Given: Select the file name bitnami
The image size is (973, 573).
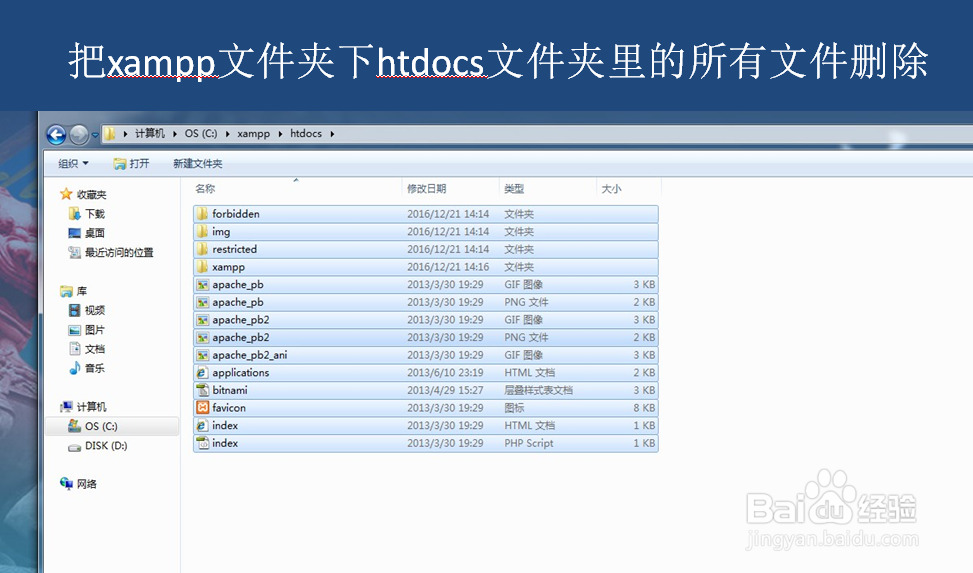Looking at the screenshot, I should coord(230,390).
